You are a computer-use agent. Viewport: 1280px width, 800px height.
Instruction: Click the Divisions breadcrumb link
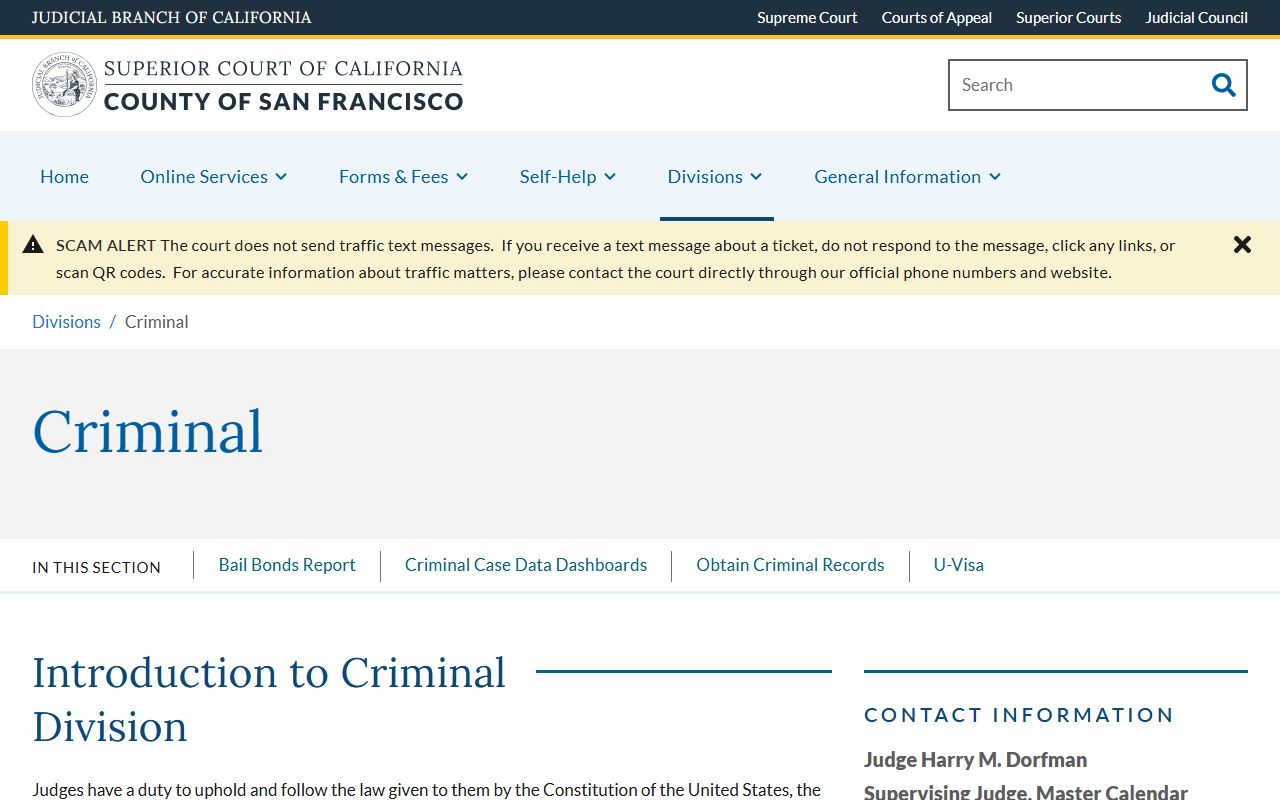[x=66, y=321]
